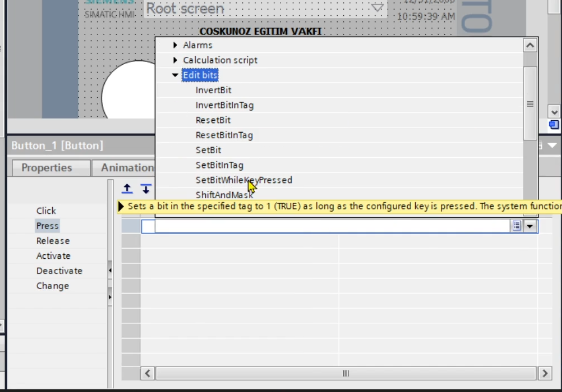562x392 pixels.
Task: Click the highlighted Edit bits label
Action: [x=200, y=75]
